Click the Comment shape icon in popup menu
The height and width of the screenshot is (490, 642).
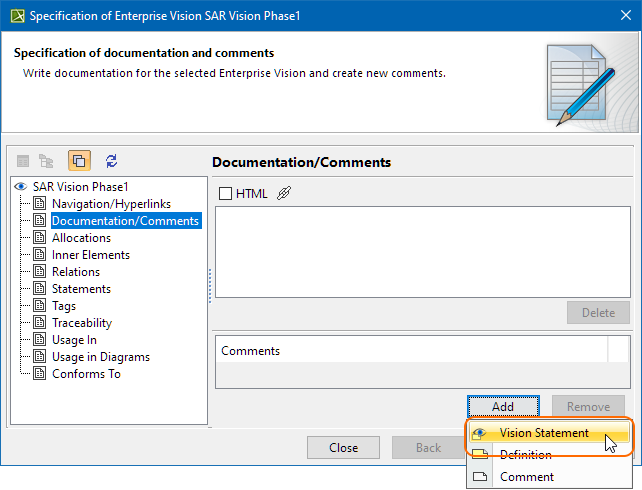pyautogui.click(x=479, y=477)
